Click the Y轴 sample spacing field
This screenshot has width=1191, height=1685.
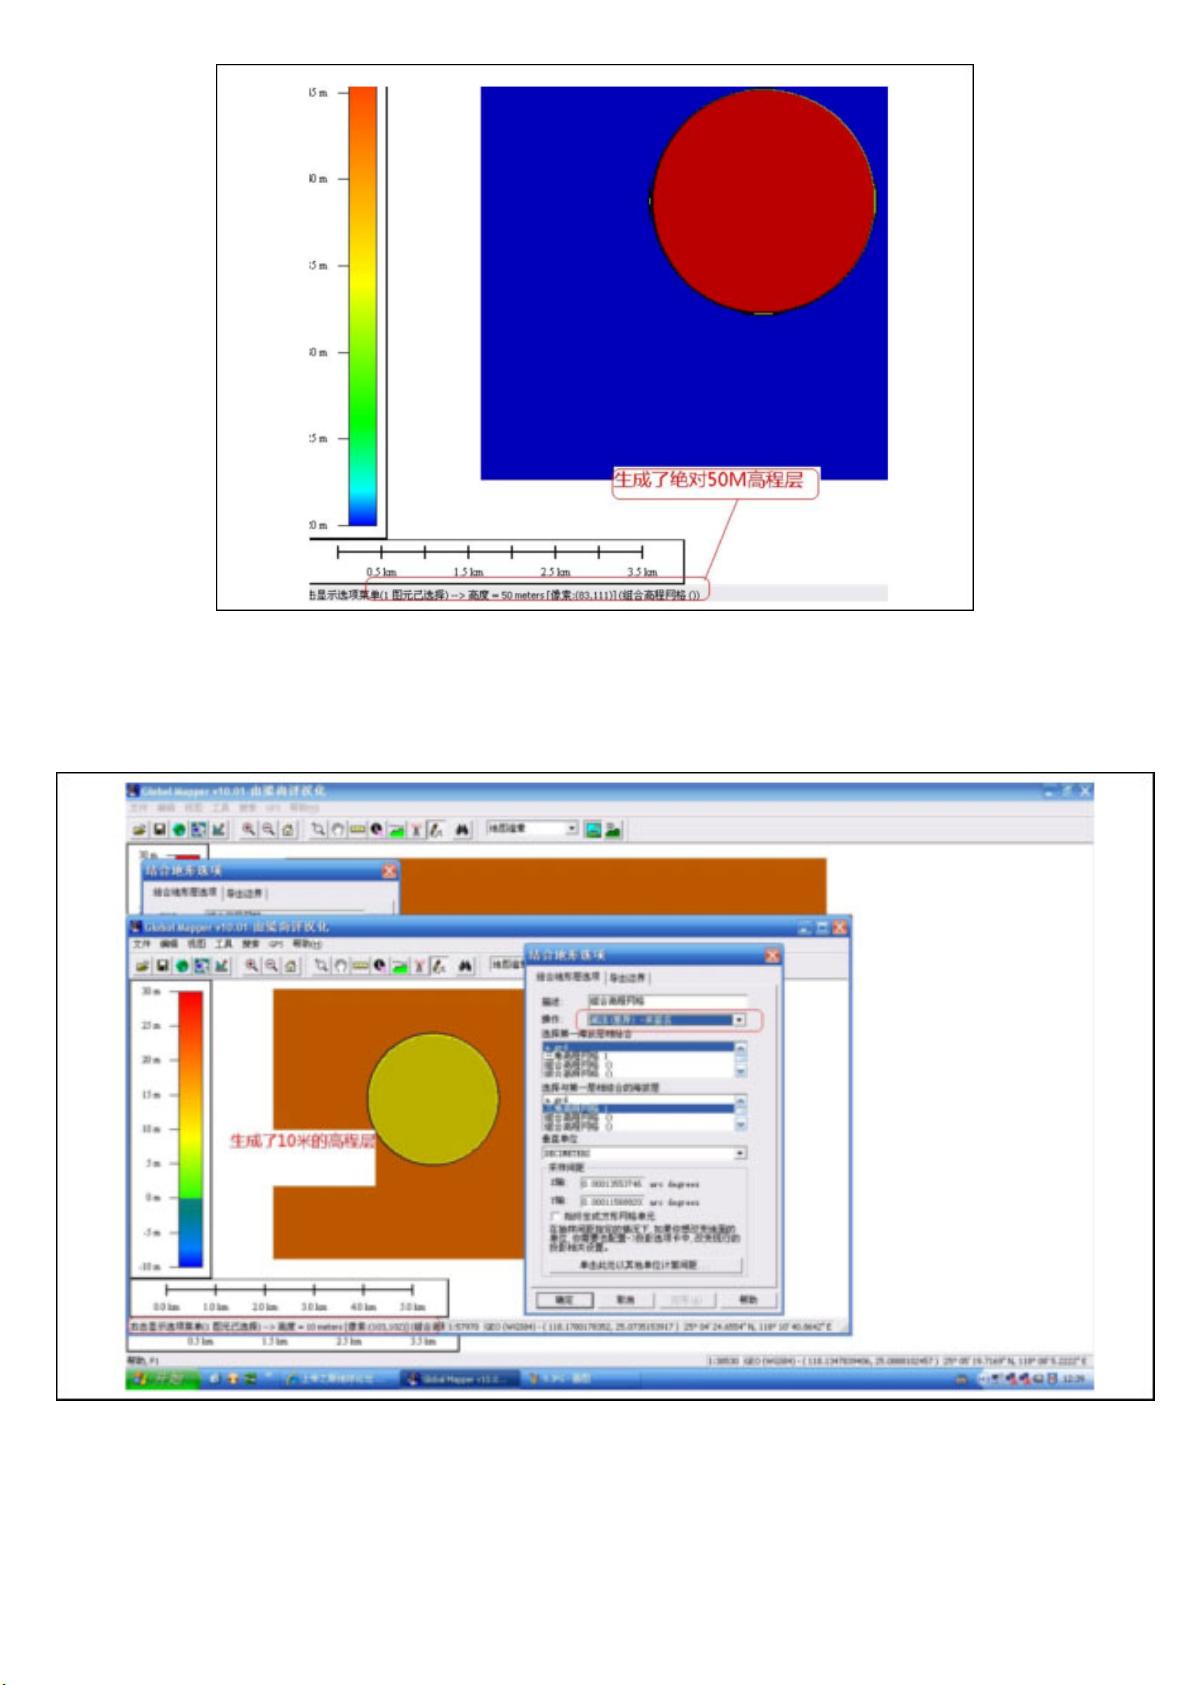613,1201
